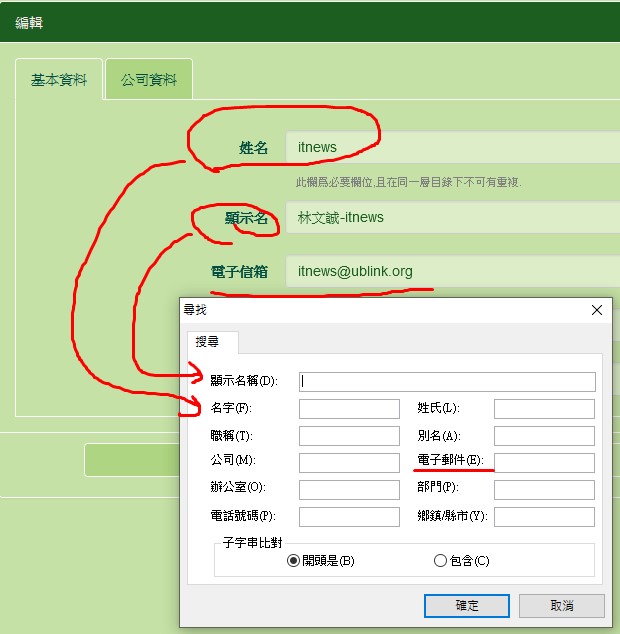Image resolution: width=620 pixels, height=634 pixels.
Task: Click the 姓名 field containing itnews
Action: pyautogui.click(x=450, y=147)
